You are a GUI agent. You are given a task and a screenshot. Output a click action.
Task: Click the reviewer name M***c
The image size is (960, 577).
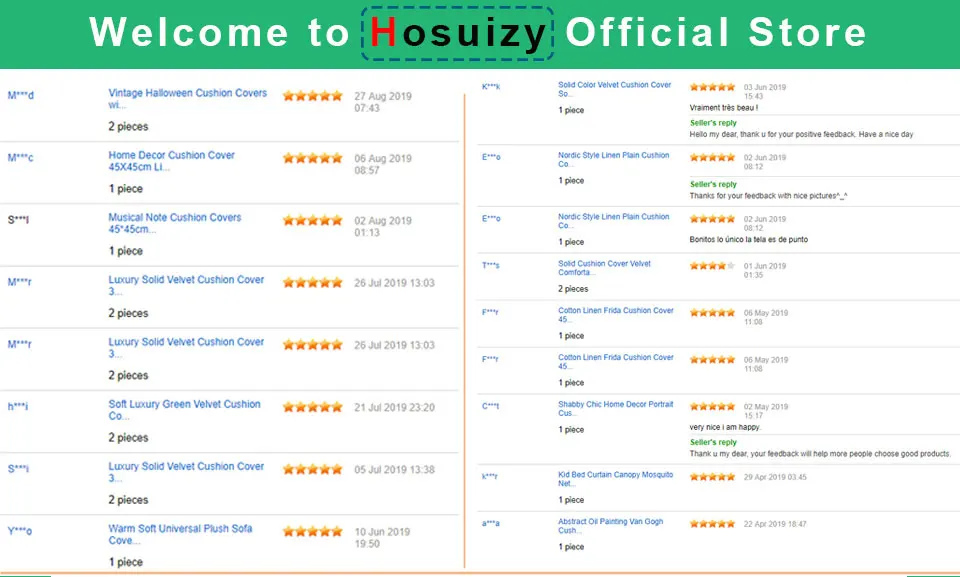pos(20,157)
